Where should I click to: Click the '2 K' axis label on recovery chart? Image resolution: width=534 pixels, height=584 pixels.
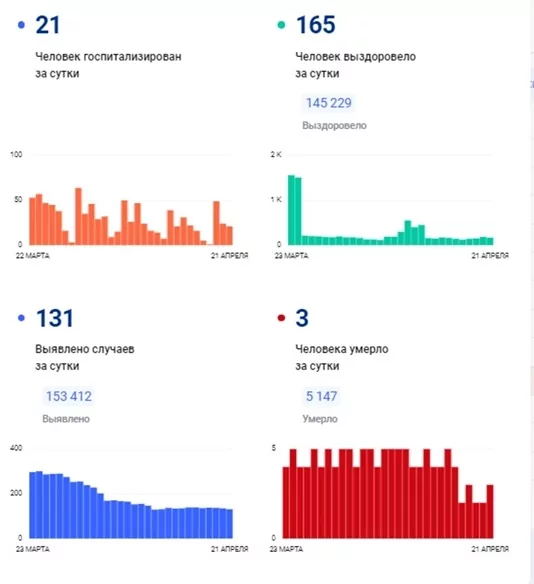276,154
